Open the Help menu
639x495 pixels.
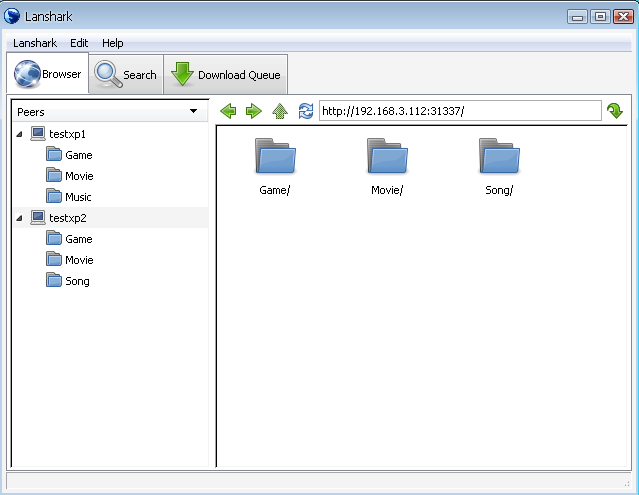pos(113,43)
